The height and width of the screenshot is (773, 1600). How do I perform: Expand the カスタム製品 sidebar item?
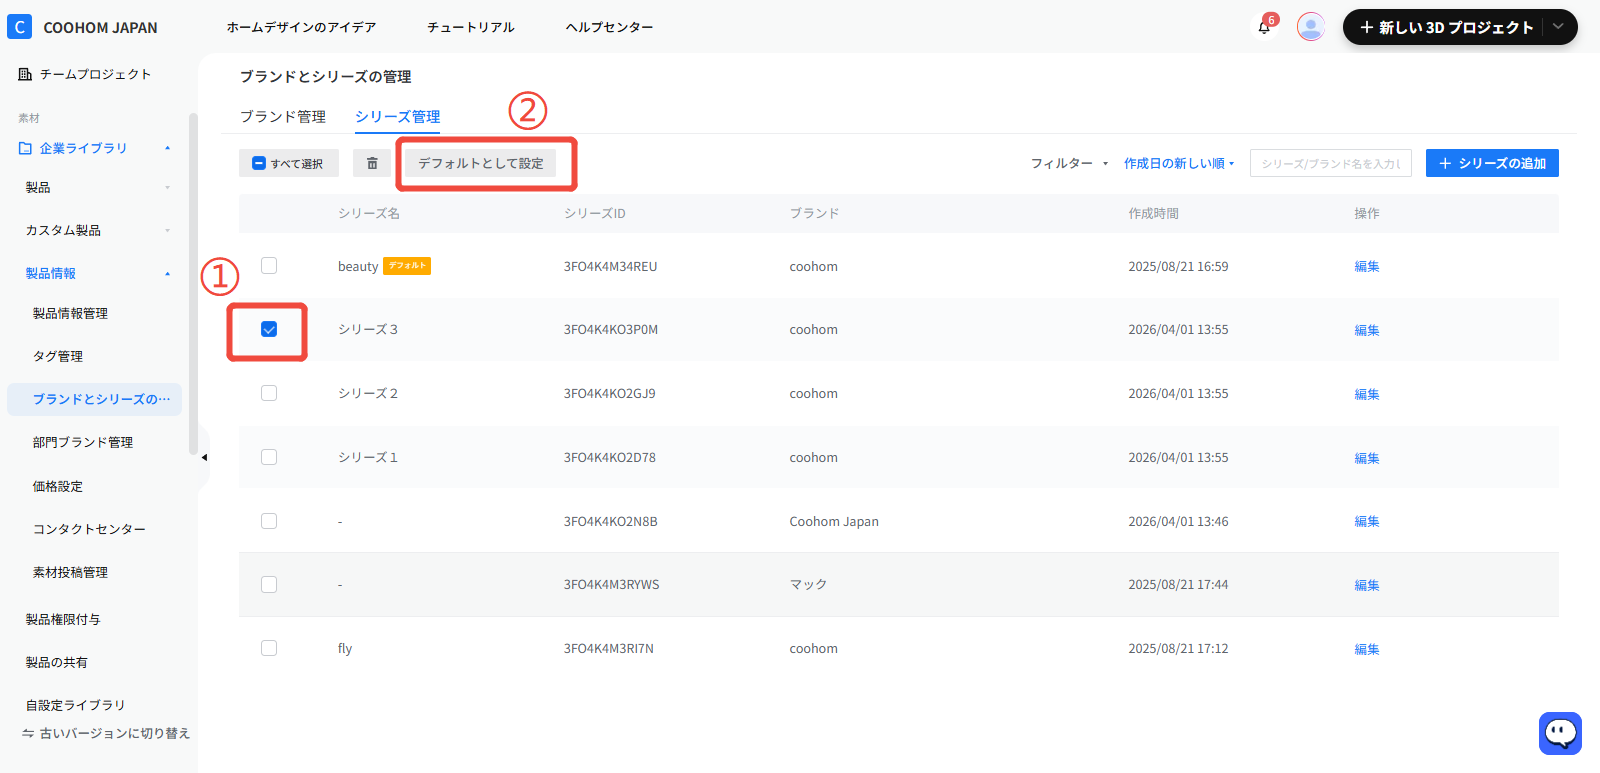[x=167, y=230]
